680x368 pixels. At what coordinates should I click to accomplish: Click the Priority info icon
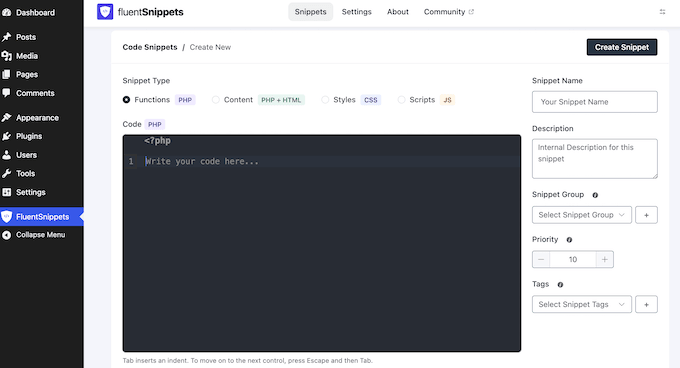tap(569, 240)
